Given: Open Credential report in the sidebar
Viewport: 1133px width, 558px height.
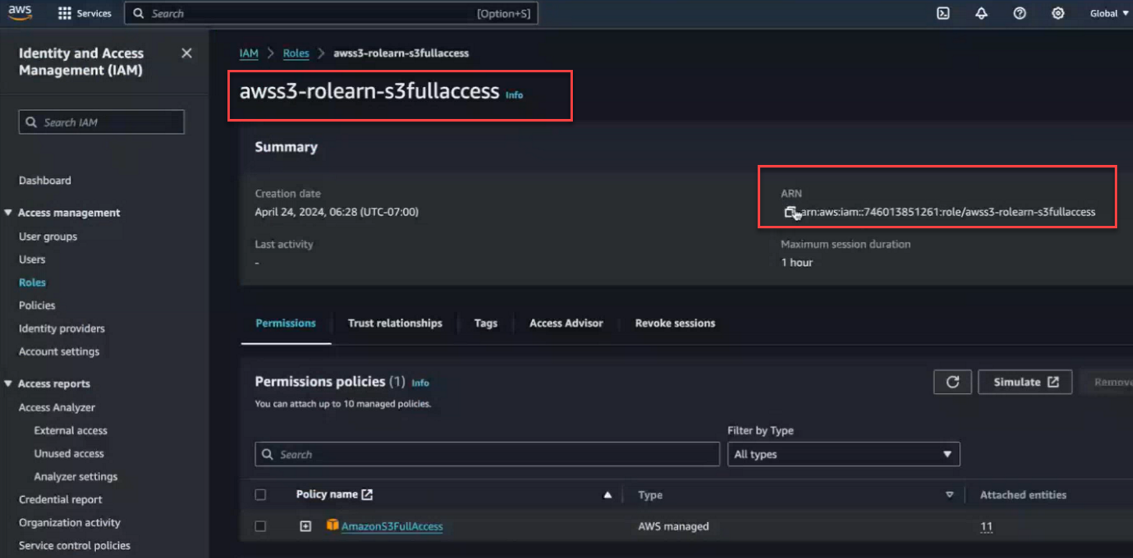Looking at the screenshot, I should 60,499.
